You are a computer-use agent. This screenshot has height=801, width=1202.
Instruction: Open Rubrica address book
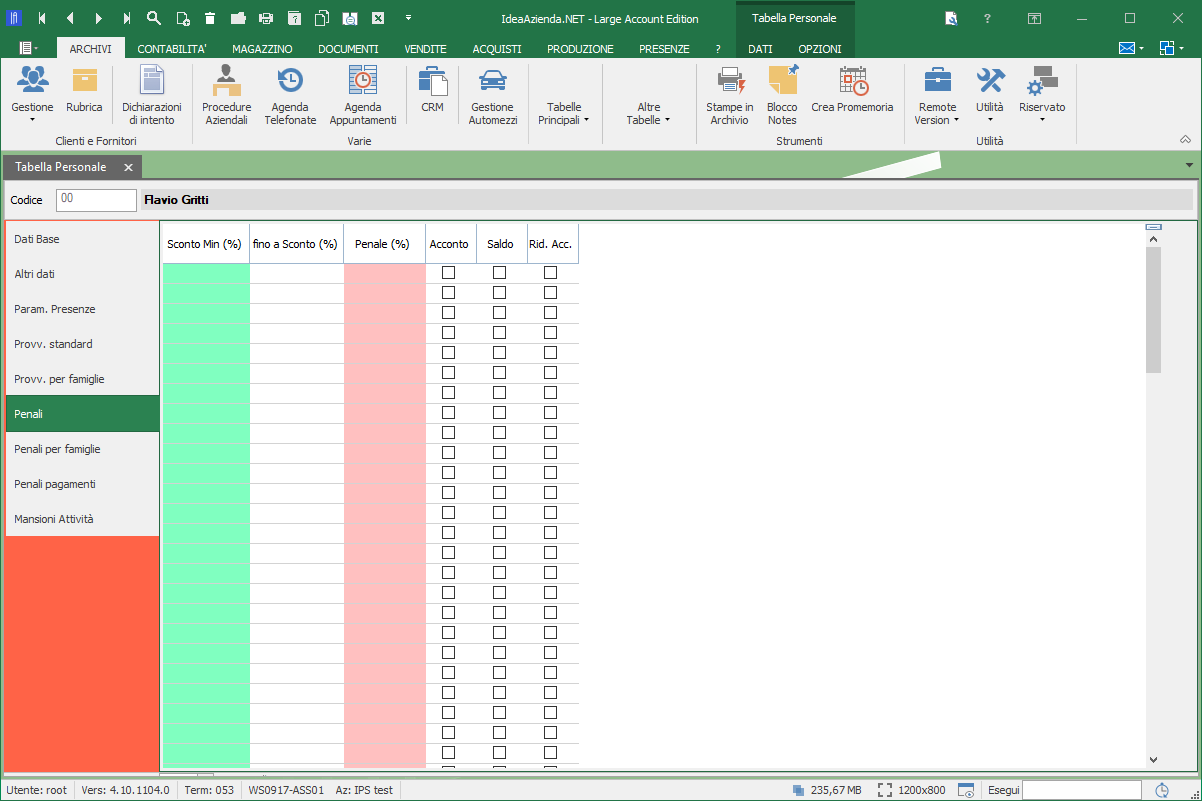tap(84, 90)
